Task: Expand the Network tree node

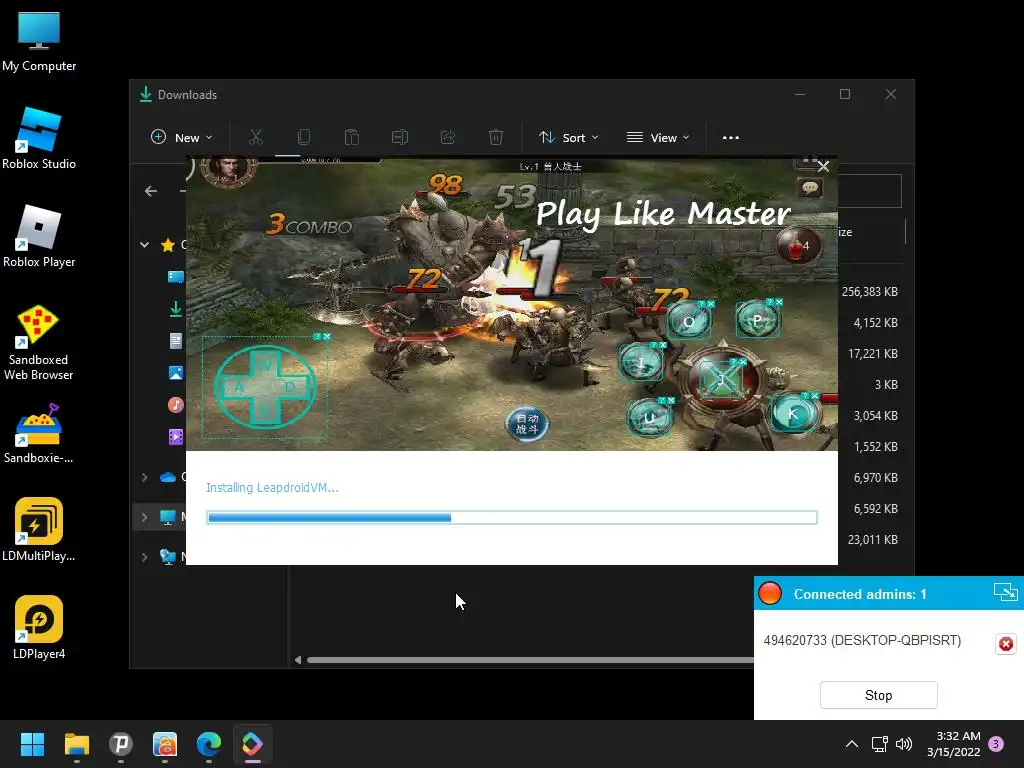Action: pyautogui.click(x=144, y=557)
